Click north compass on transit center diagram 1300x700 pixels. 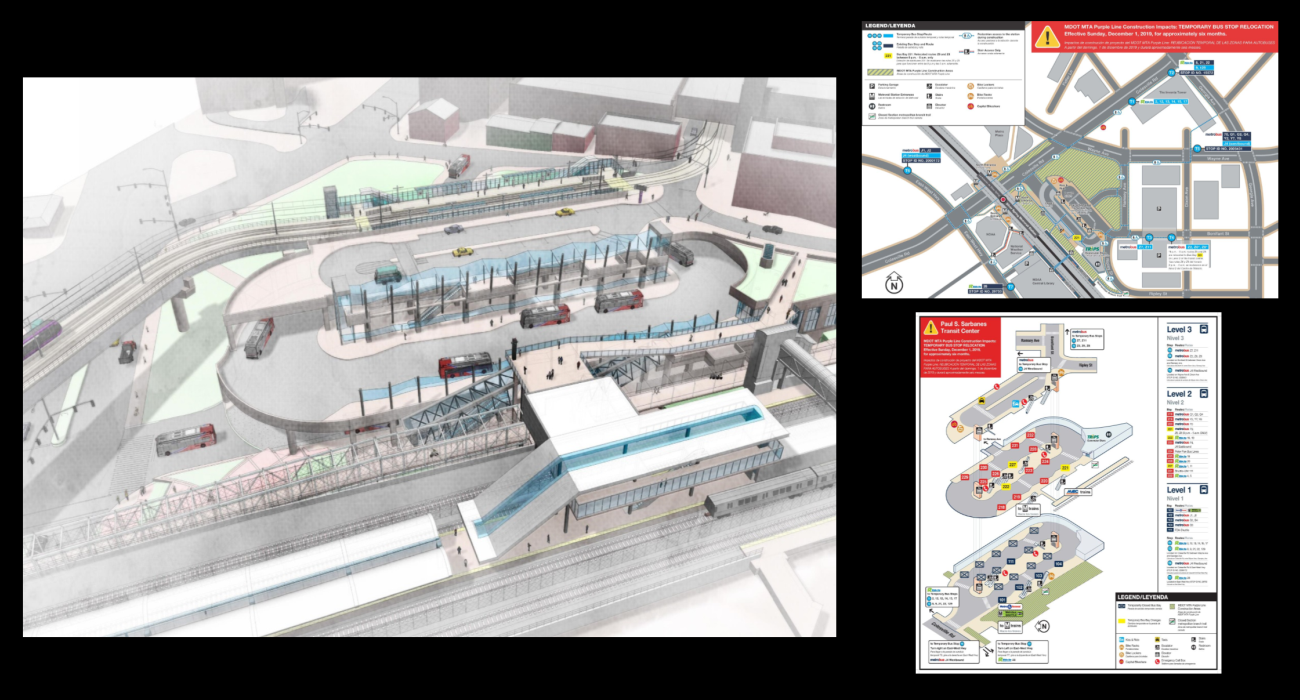coord(1044,625)
